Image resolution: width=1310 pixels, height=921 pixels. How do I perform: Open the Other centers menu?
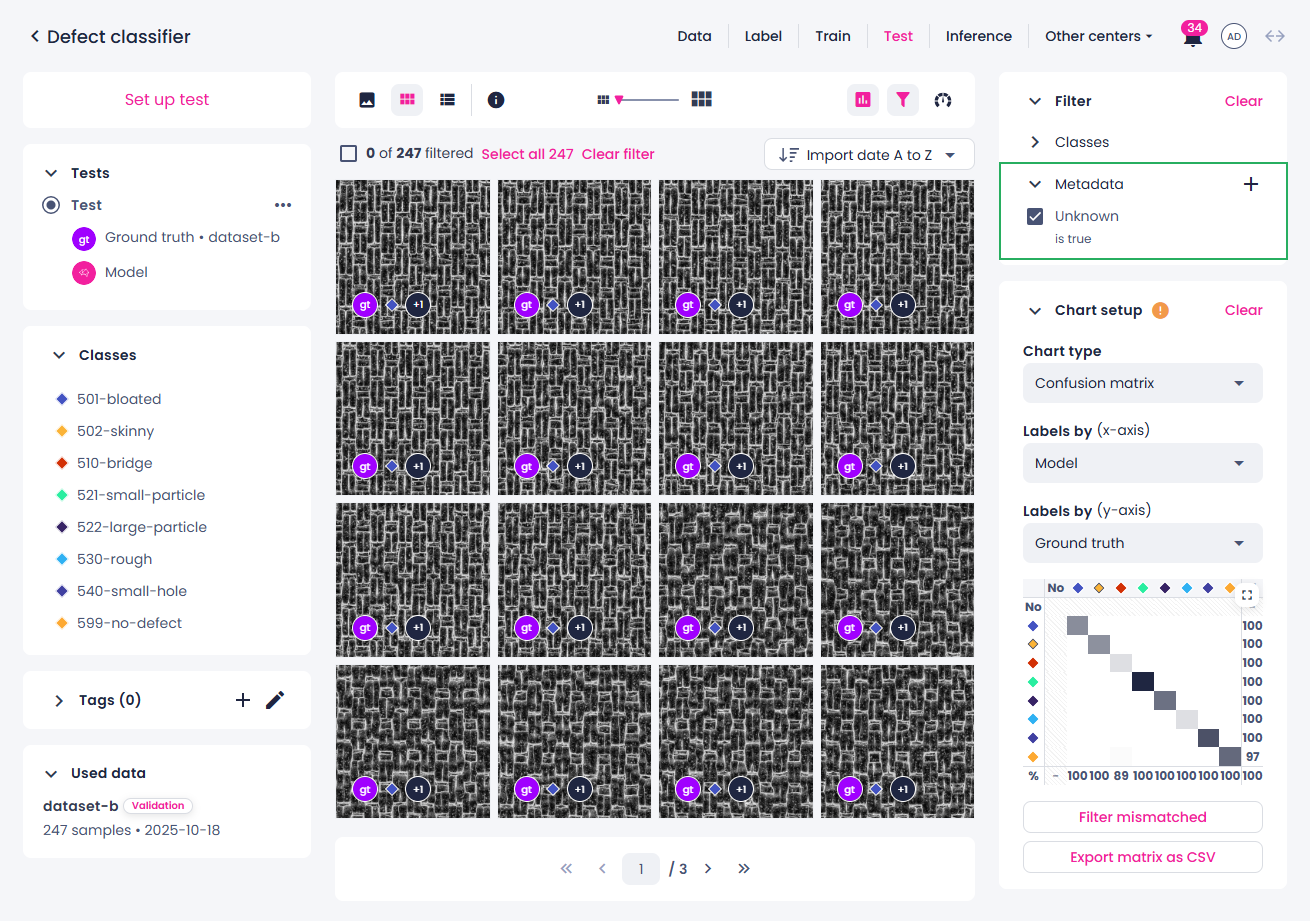[x=1098, y=36]
